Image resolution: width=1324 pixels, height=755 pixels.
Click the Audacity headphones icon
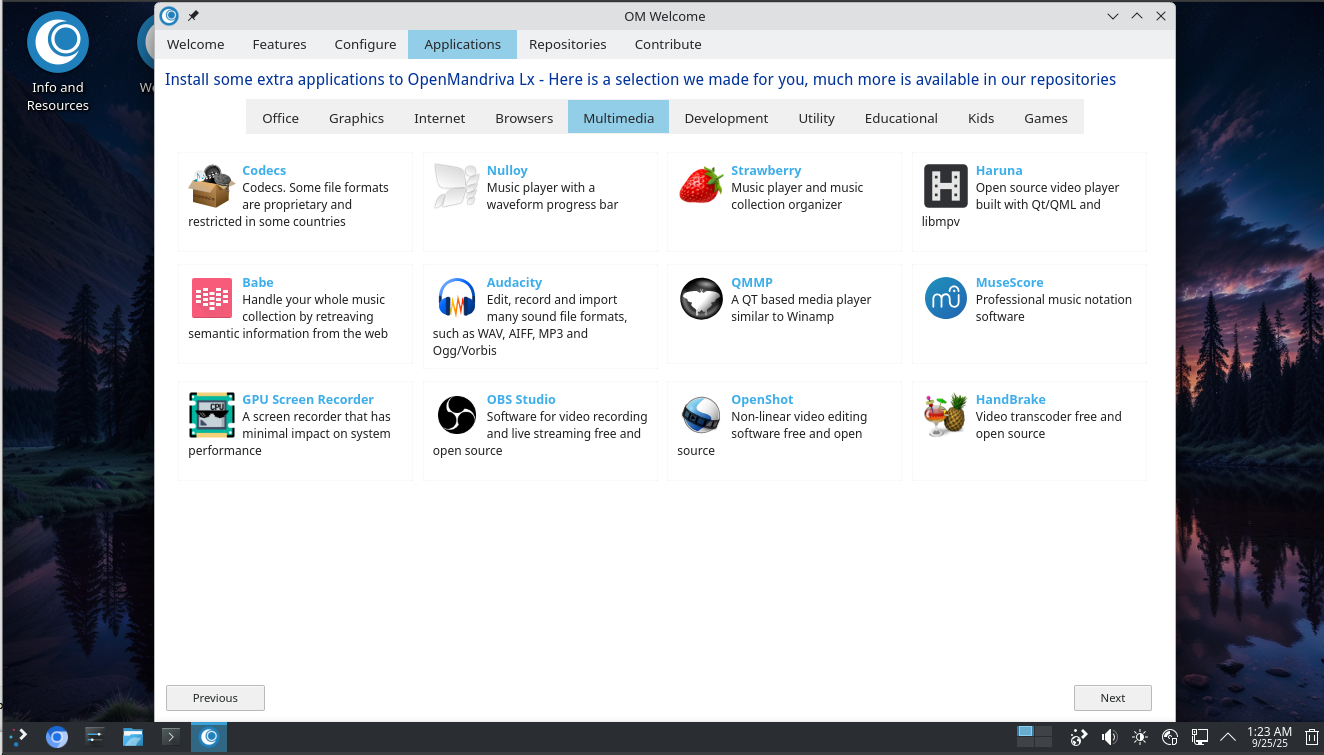(x=456, y=299)
